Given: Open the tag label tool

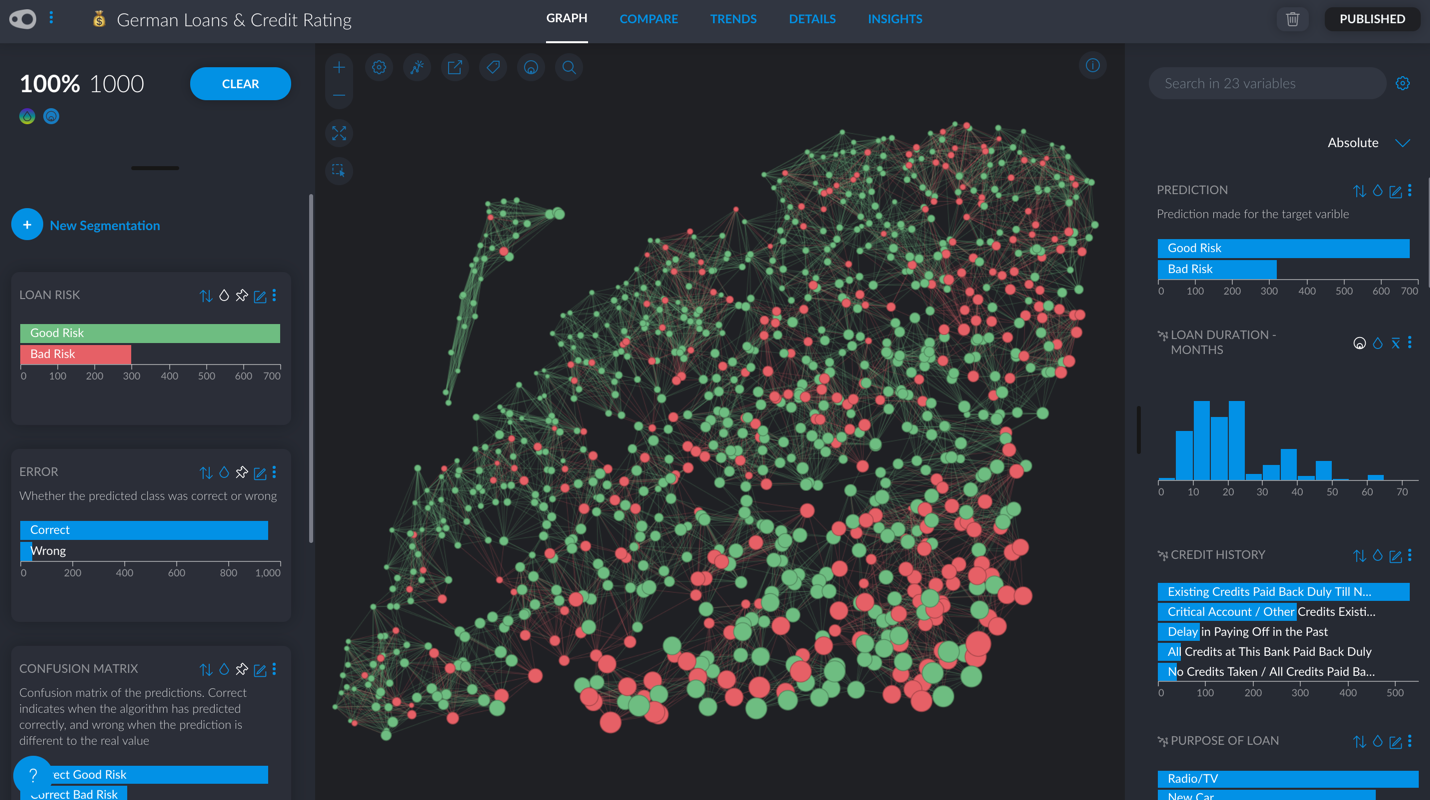Looking at the screenshot, I should click(493, 67).
